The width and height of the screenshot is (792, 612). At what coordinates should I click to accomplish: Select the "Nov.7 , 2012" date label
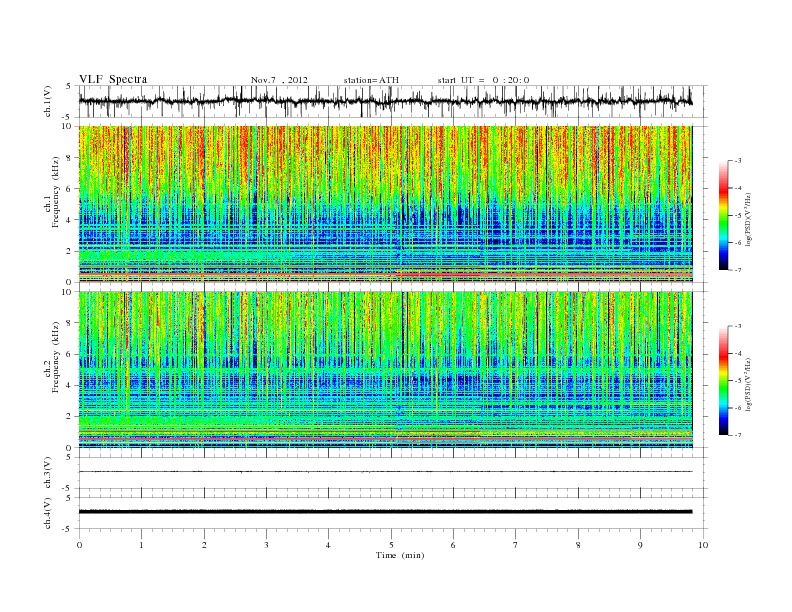pos(279,80)
